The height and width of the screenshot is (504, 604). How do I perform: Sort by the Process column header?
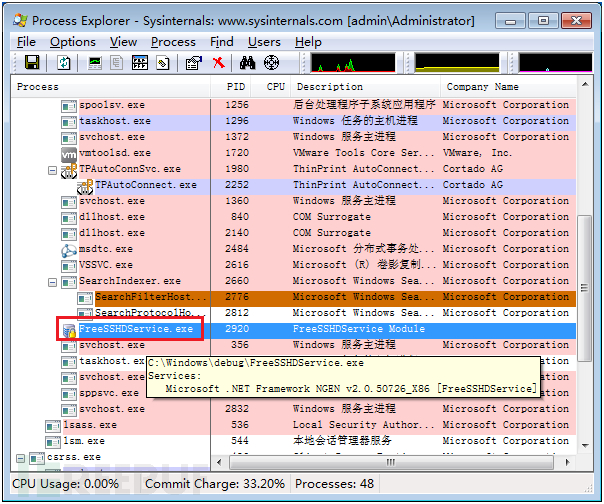(x=111, y=87)
